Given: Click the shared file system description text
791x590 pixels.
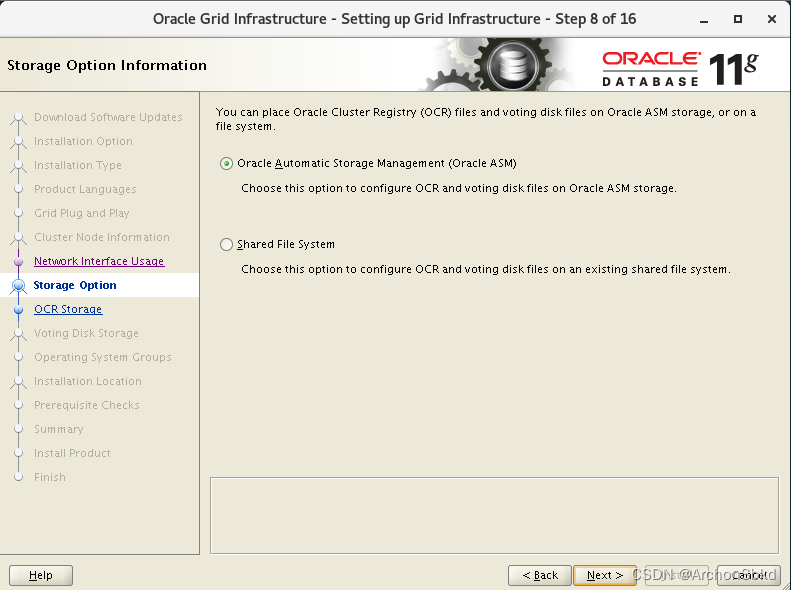Looking at the screenshot, I should (486, 269).
